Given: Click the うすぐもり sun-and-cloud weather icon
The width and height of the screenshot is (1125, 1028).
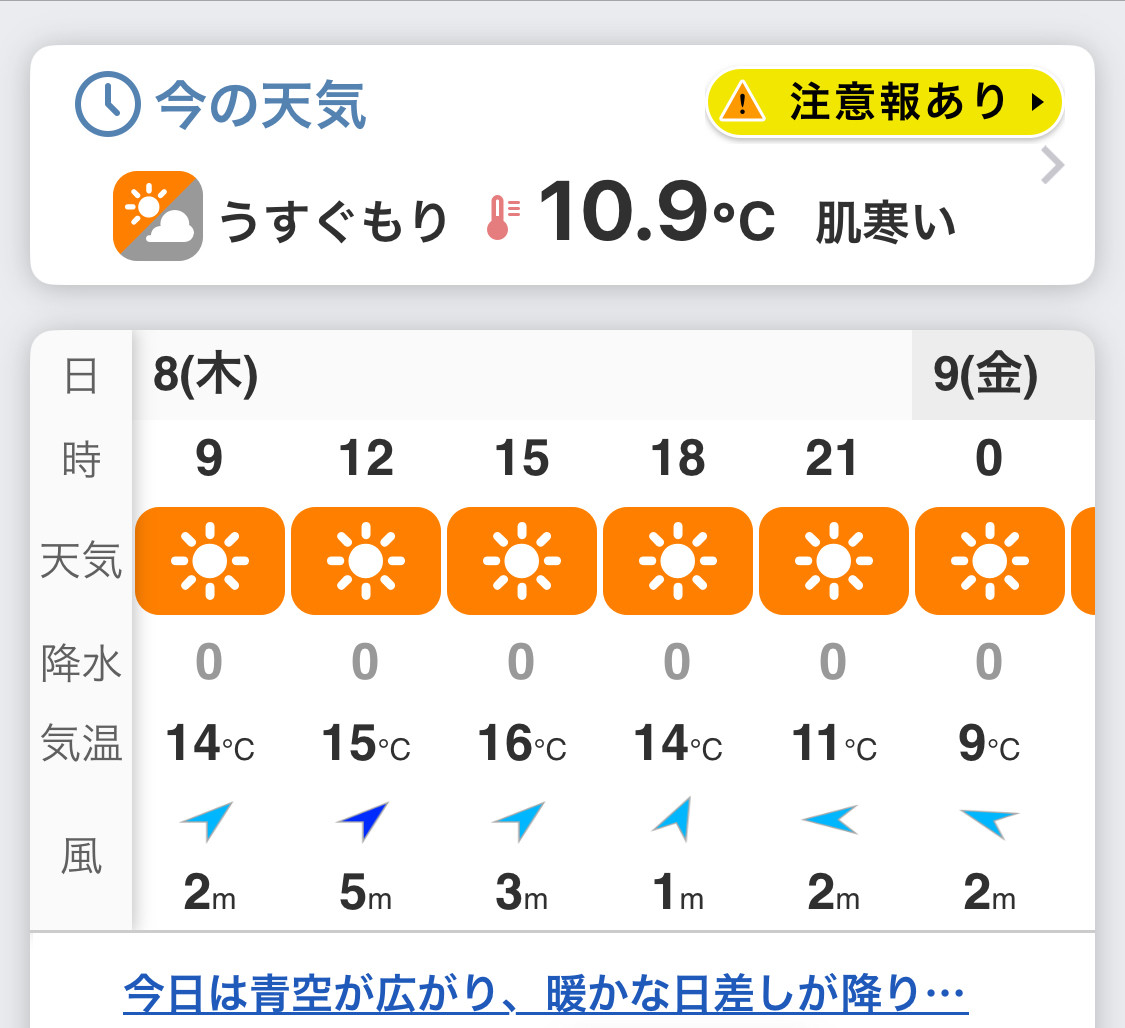Looking at the screenshot, I should [158, 216].
